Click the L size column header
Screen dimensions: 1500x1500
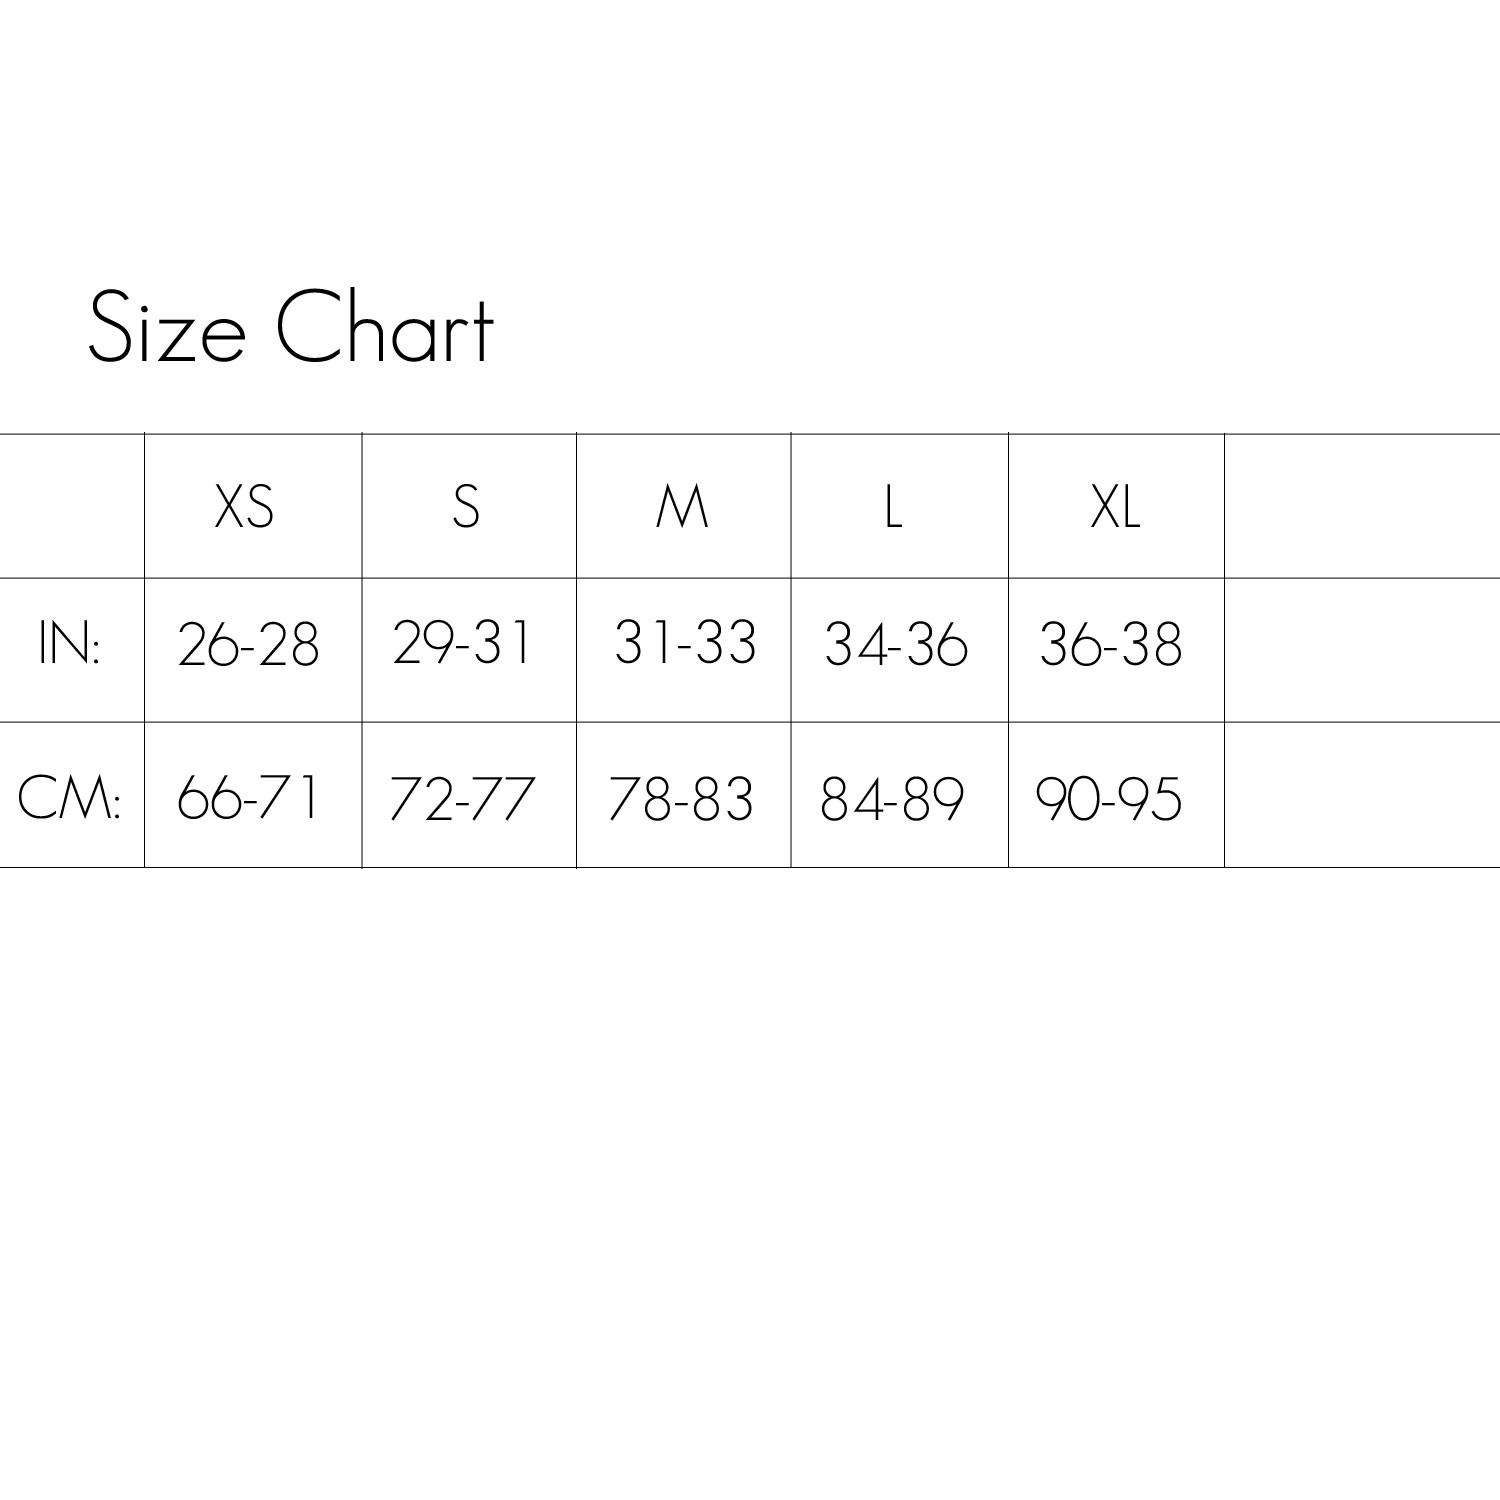coord(893,506)
